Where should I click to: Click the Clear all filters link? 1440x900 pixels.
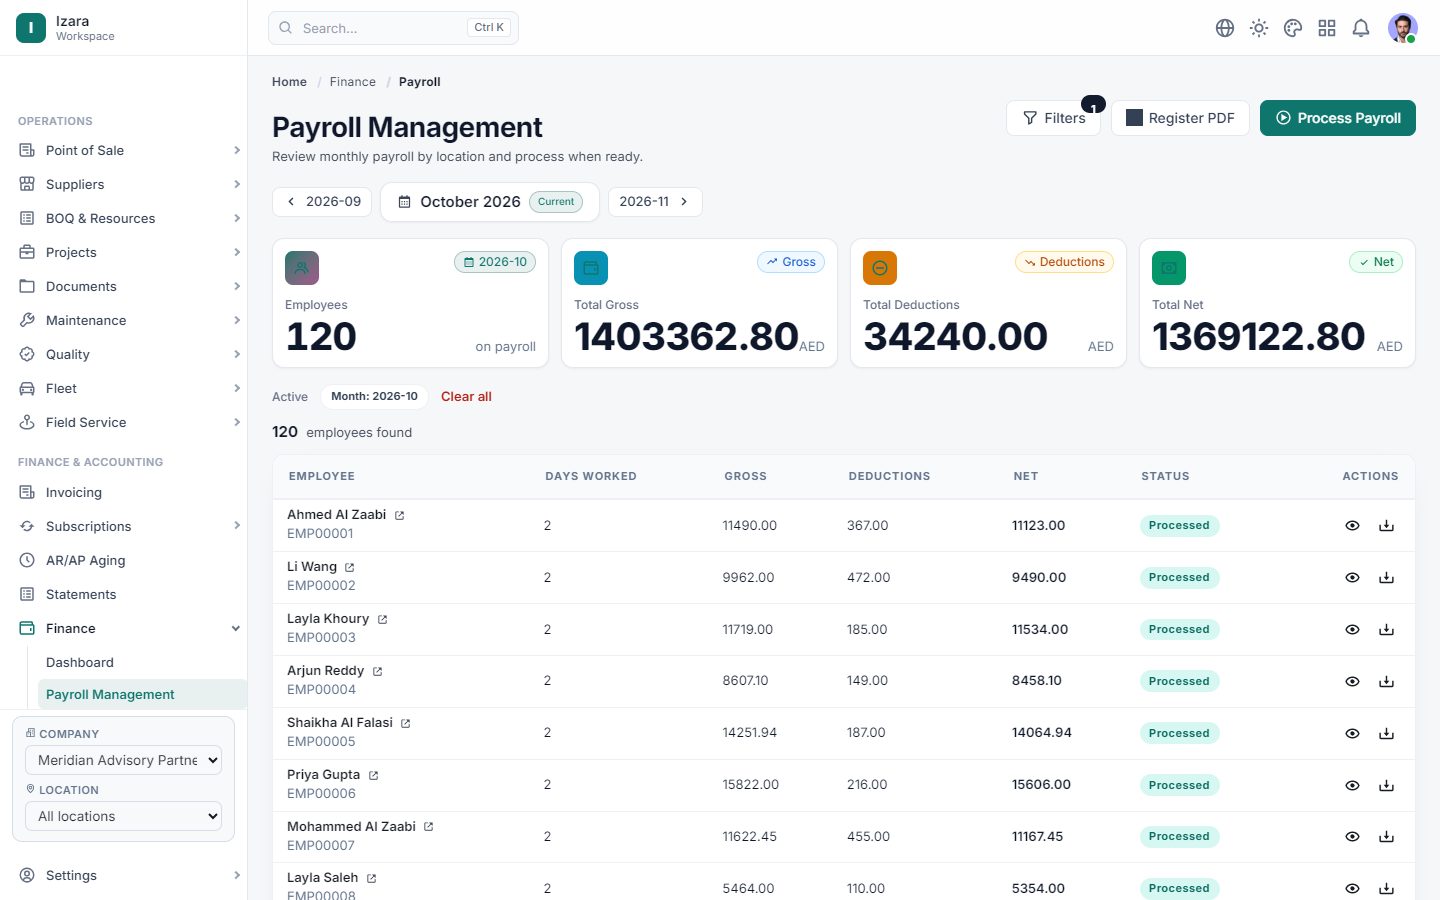466,397
